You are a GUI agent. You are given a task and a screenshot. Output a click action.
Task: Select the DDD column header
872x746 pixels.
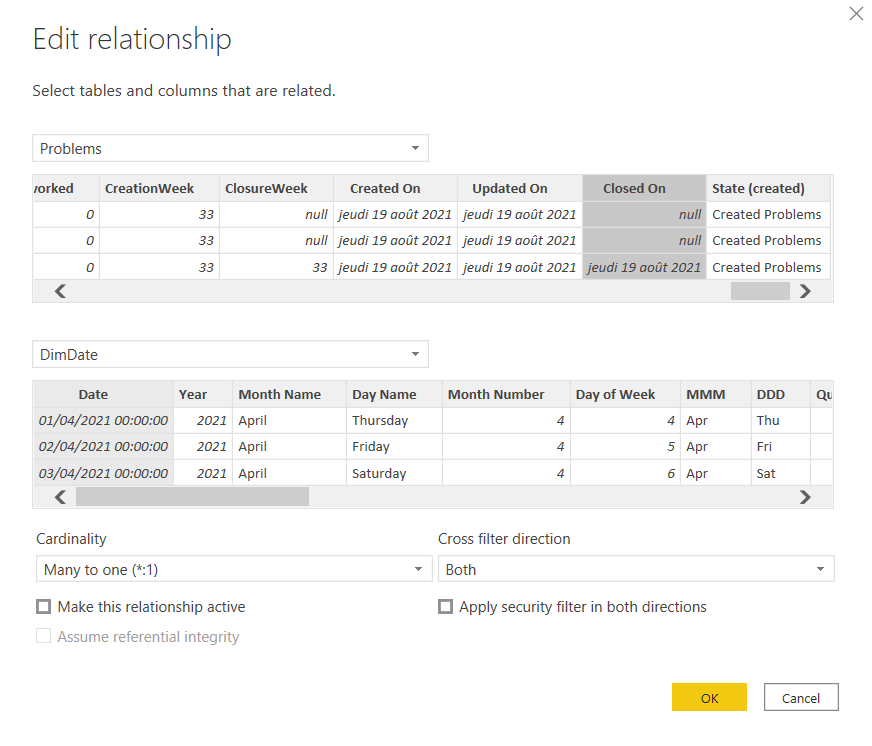click(780, 394)
